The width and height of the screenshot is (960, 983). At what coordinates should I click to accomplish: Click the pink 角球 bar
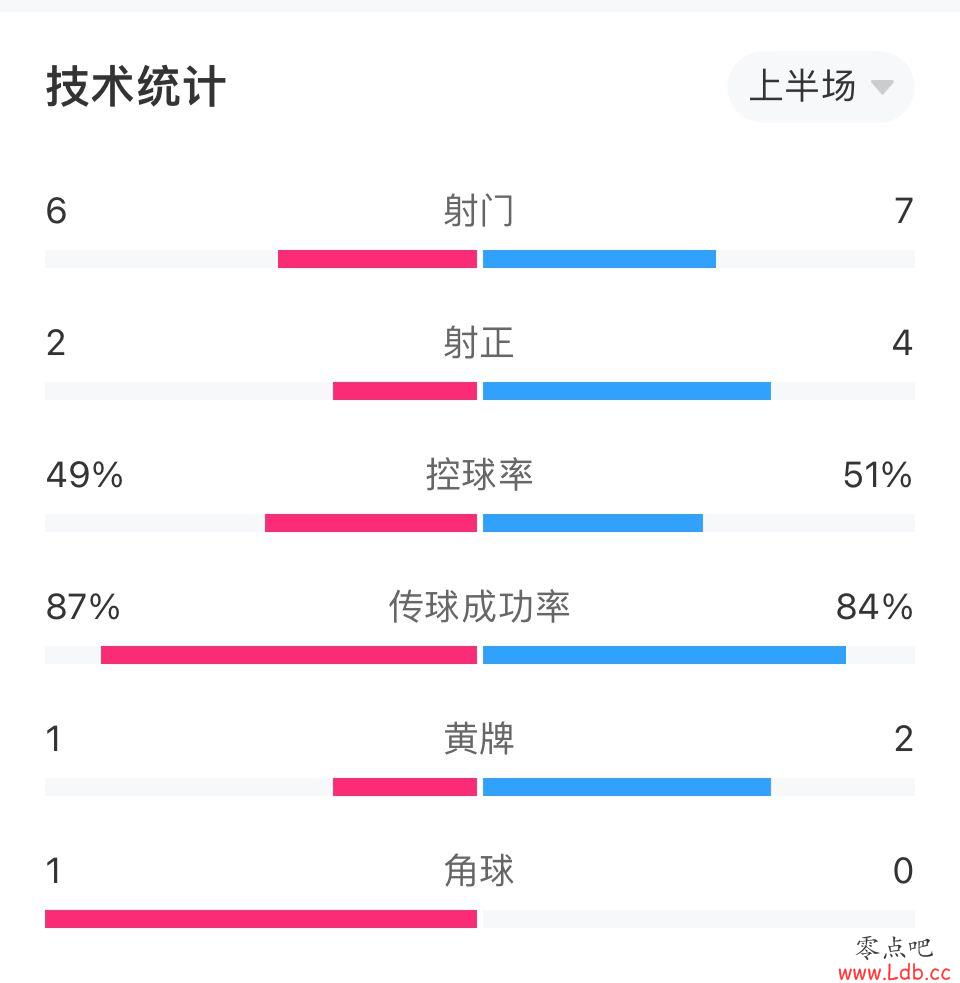coord(261,919)
